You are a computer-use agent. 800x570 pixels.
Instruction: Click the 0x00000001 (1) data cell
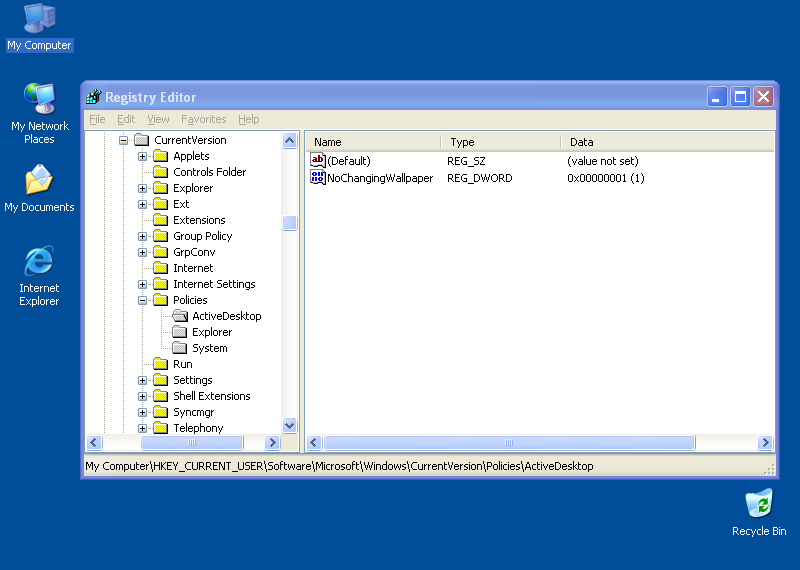[x=606, y=178]
